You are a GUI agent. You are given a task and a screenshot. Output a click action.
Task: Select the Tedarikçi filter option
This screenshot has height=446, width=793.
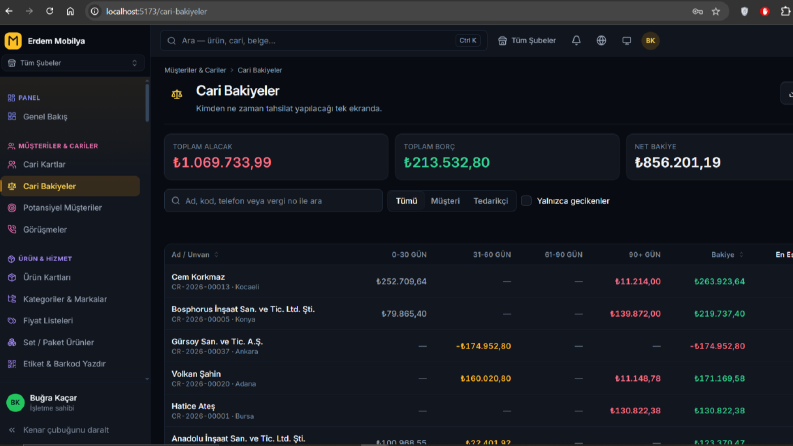point(491,201)
